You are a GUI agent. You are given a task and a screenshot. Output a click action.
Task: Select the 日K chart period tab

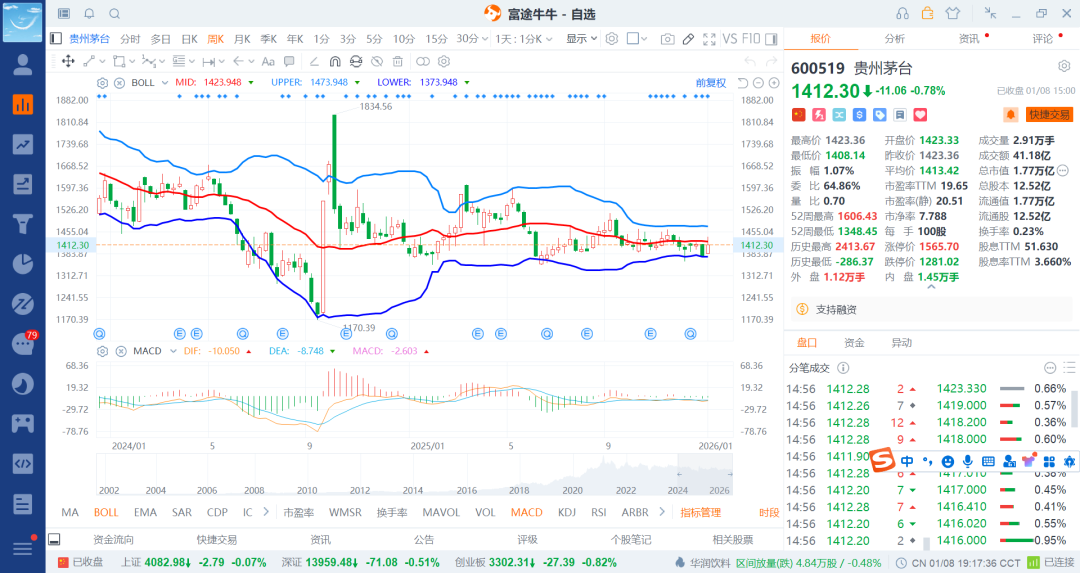[x=189, y=39]
